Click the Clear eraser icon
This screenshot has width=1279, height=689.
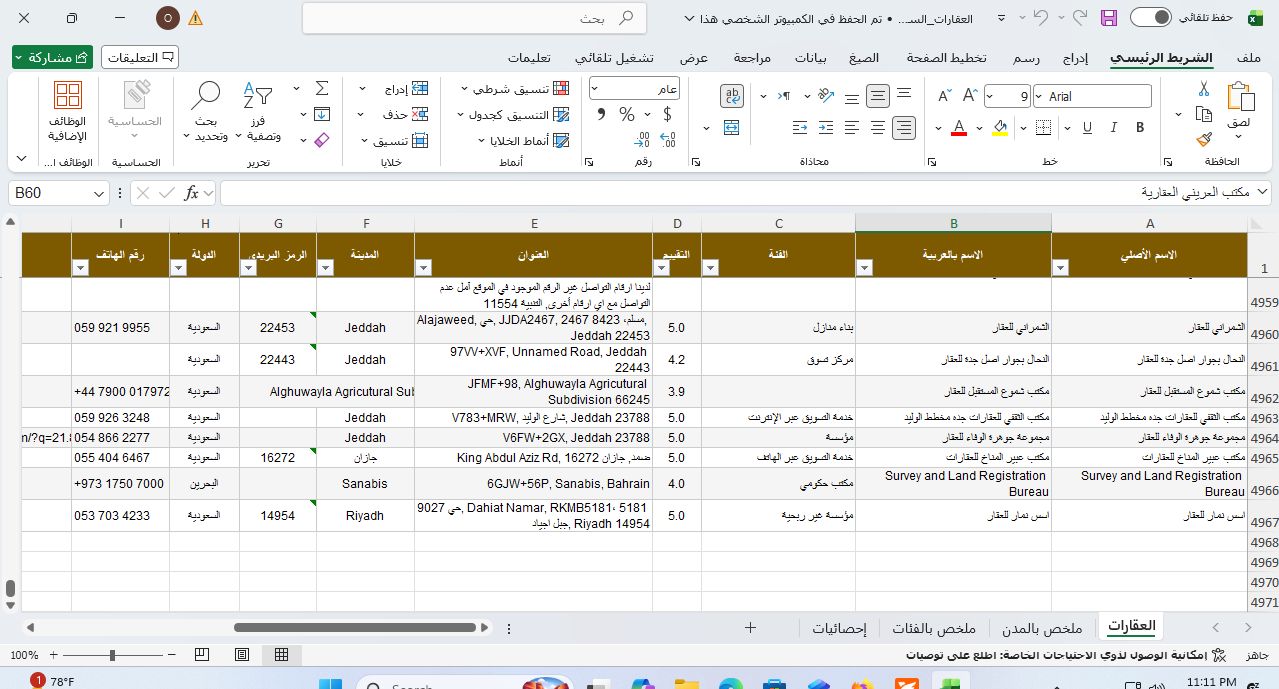pyautogui.click(x=322, y=140)
